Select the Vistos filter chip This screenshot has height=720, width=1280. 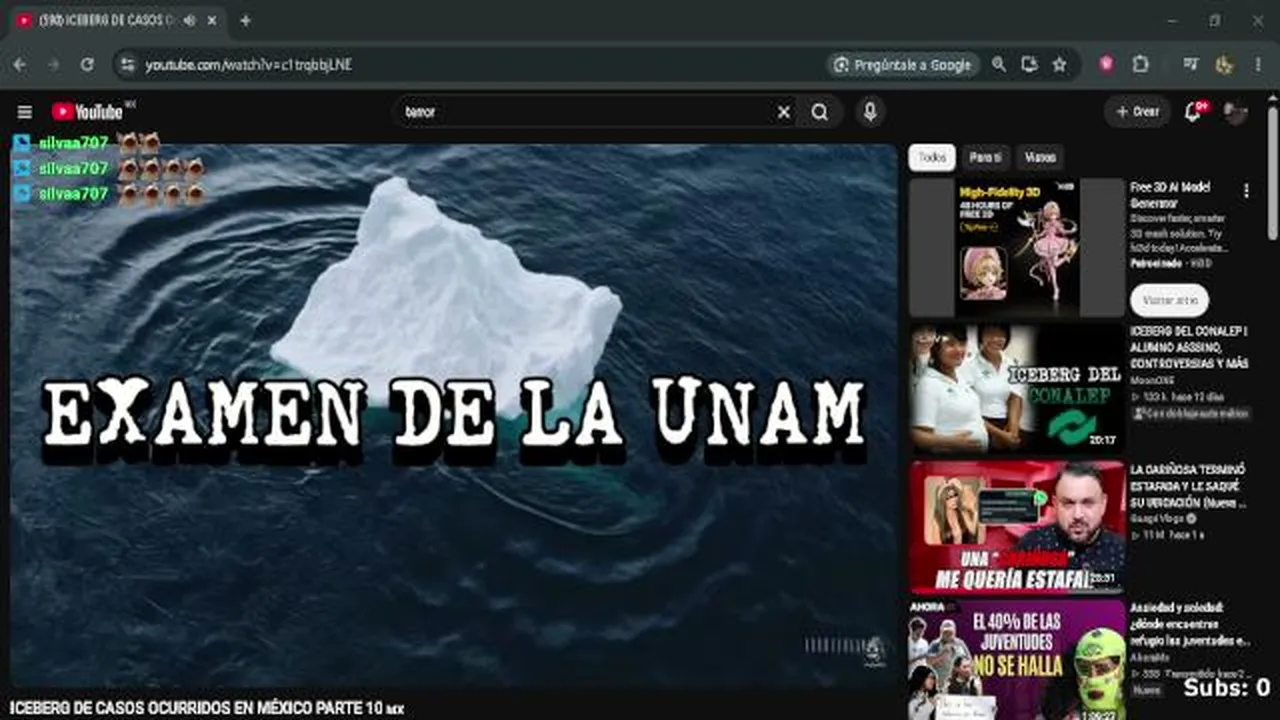(x=1040, y=157)
